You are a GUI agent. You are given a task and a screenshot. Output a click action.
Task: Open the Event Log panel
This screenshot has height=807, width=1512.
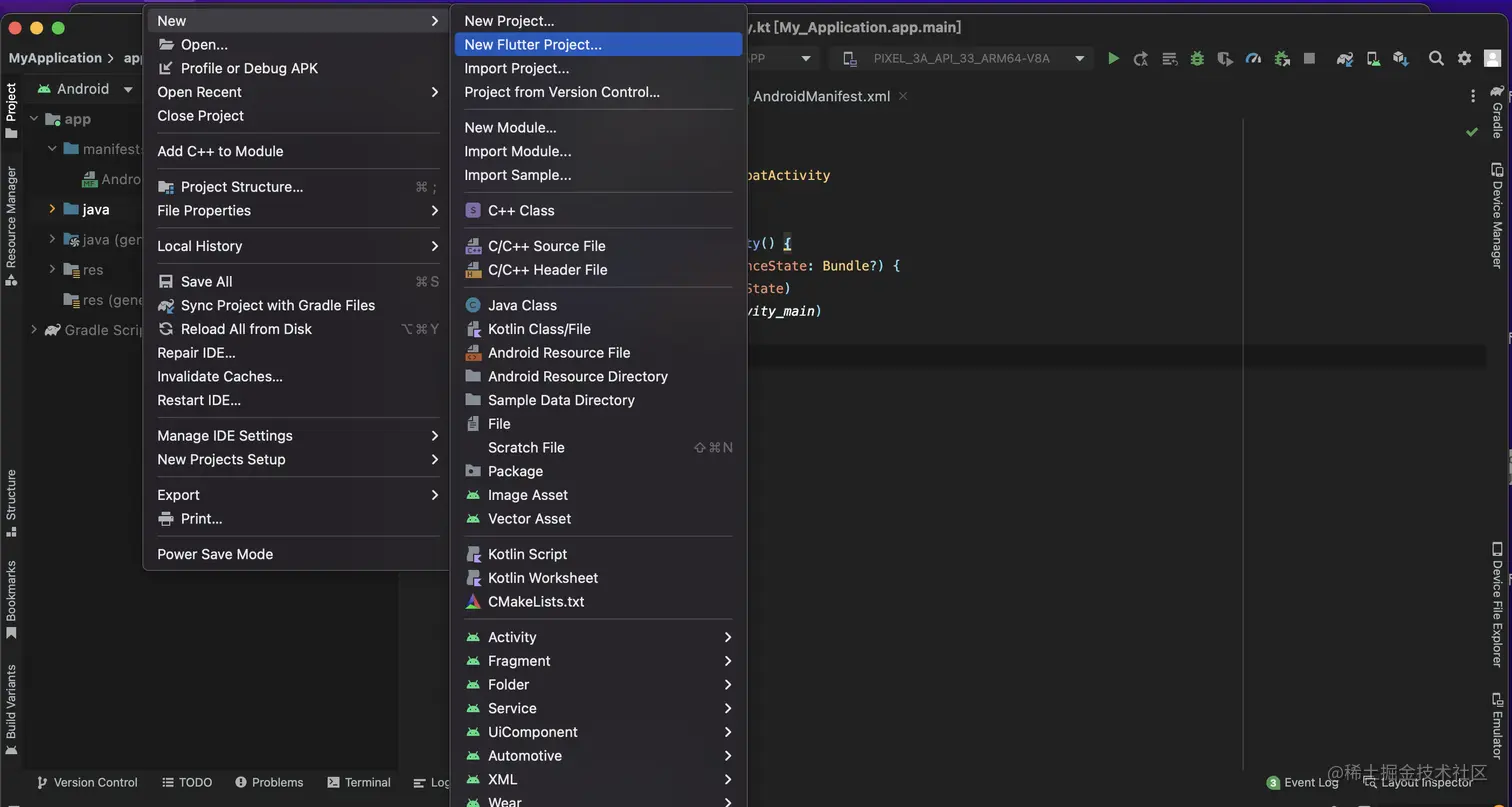tap(1302, 782)
